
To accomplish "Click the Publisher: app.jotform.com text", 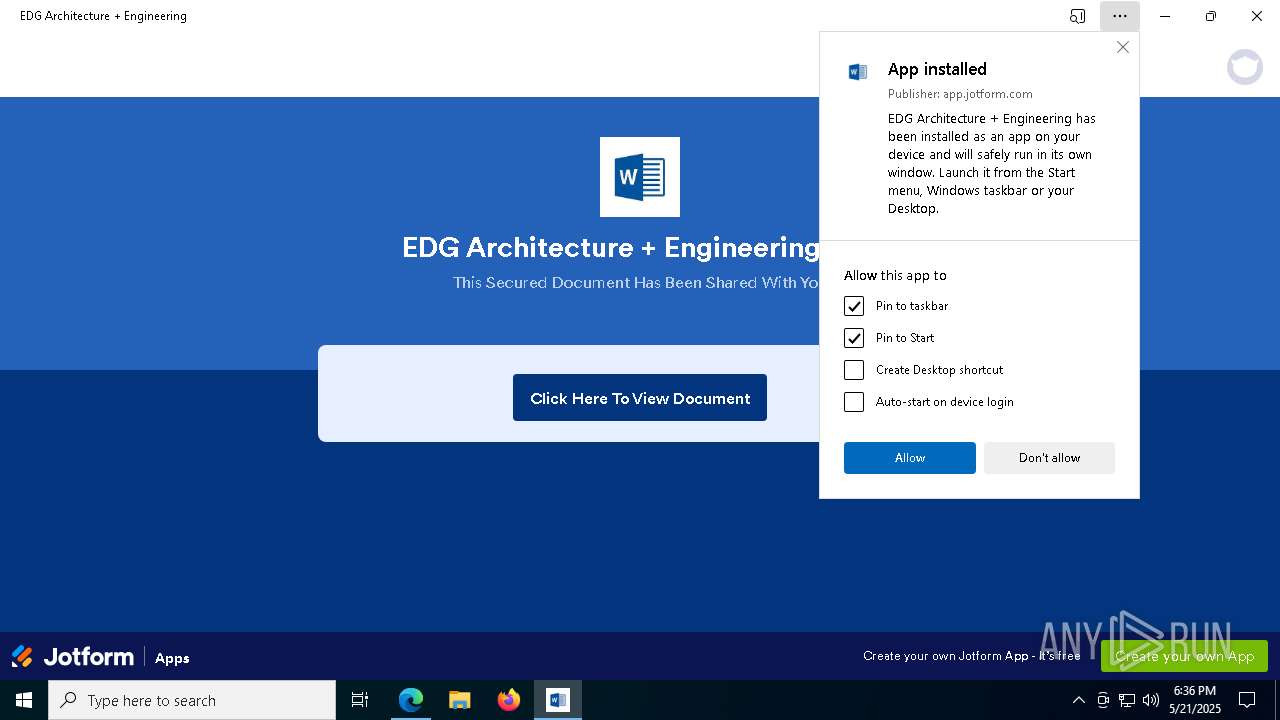I will tap(960, 94).
